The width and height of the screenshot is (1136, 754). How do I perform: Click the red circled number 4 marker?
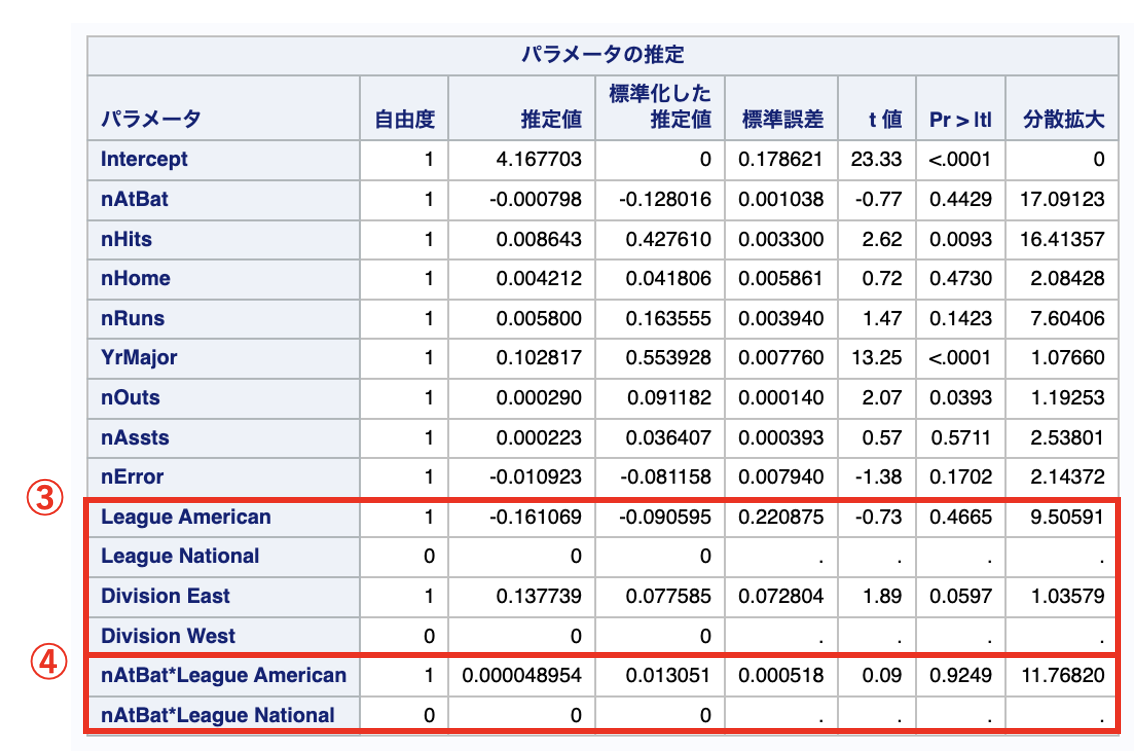44,660
